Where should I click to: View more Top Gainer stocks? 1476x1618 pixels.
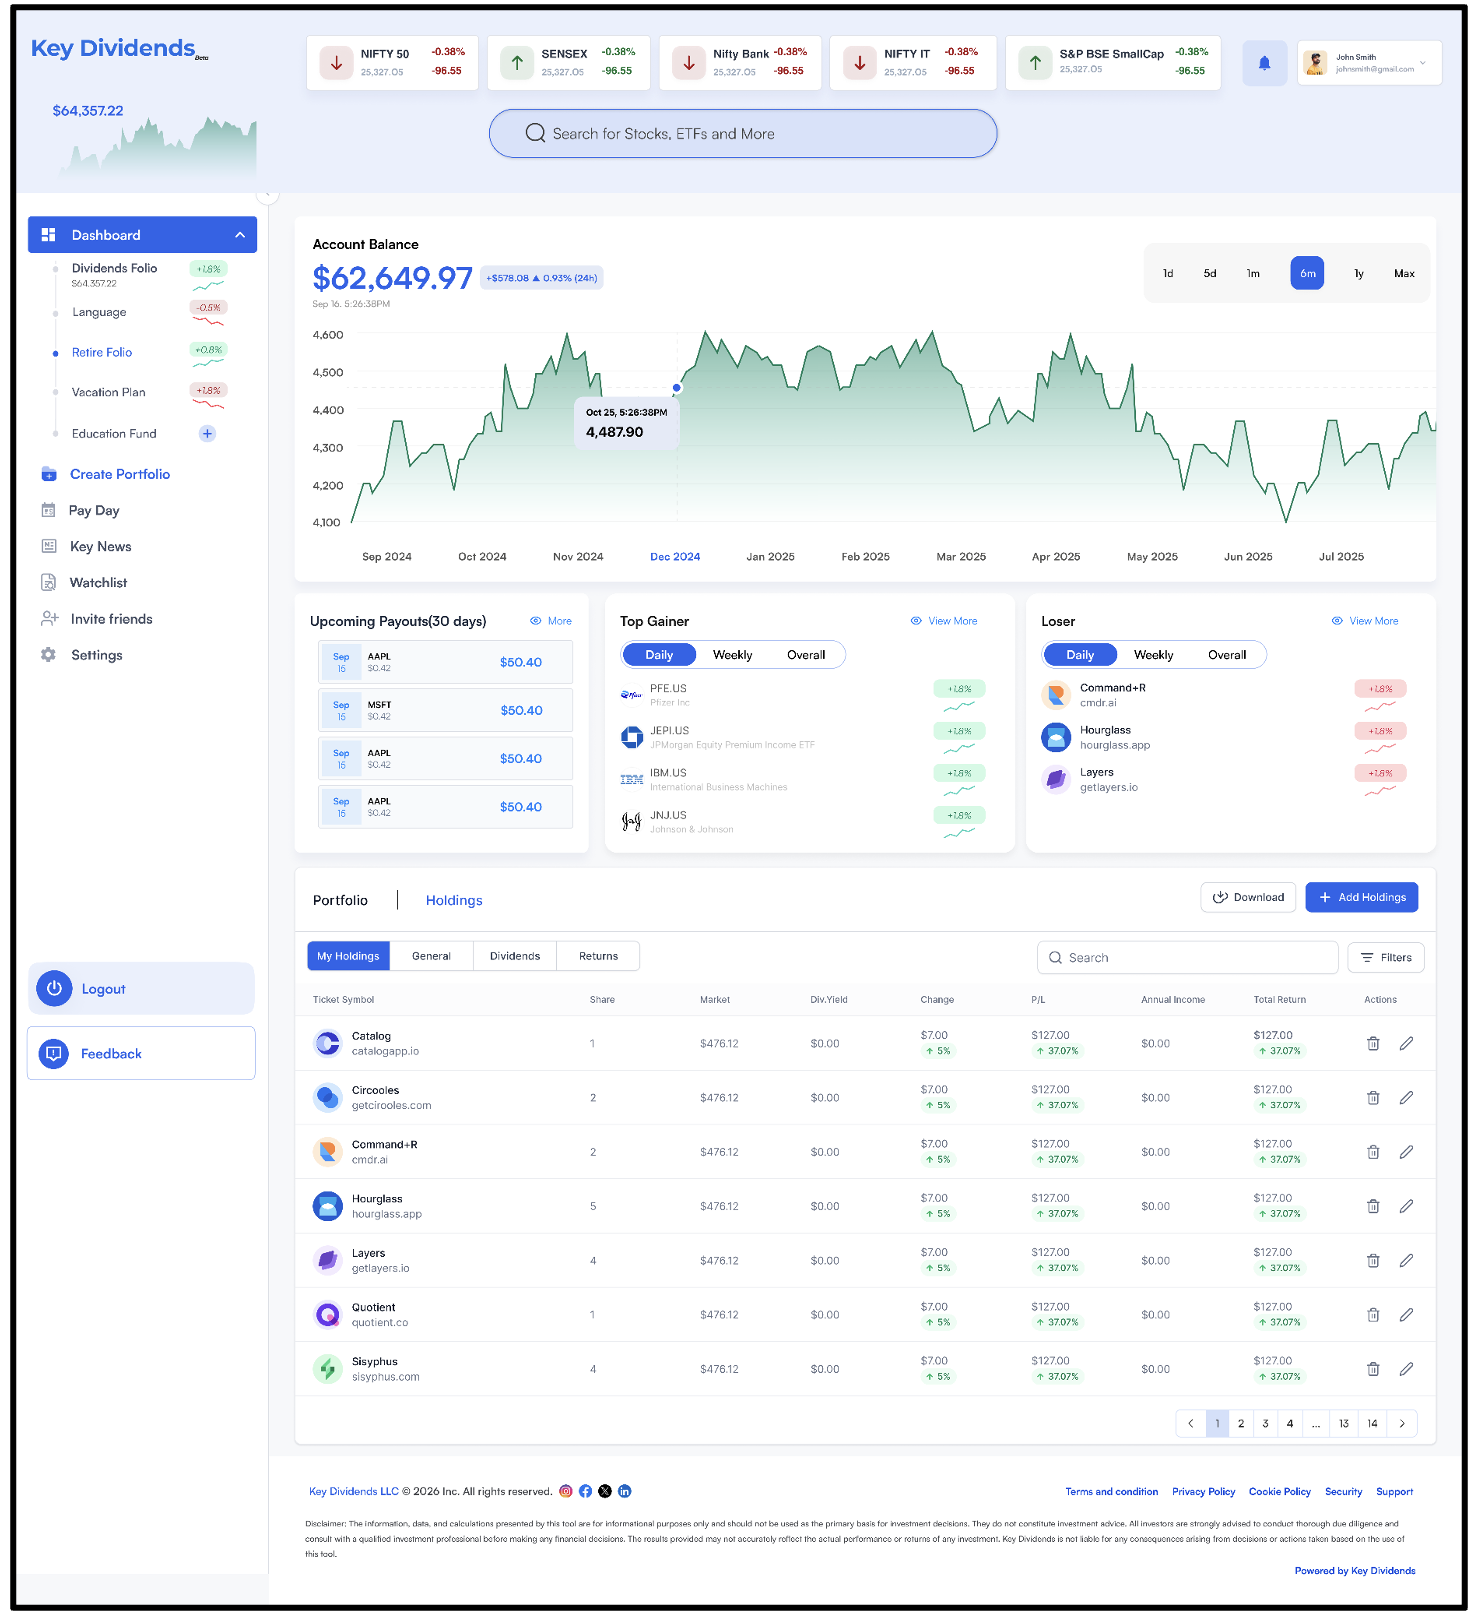coord(943,621)
